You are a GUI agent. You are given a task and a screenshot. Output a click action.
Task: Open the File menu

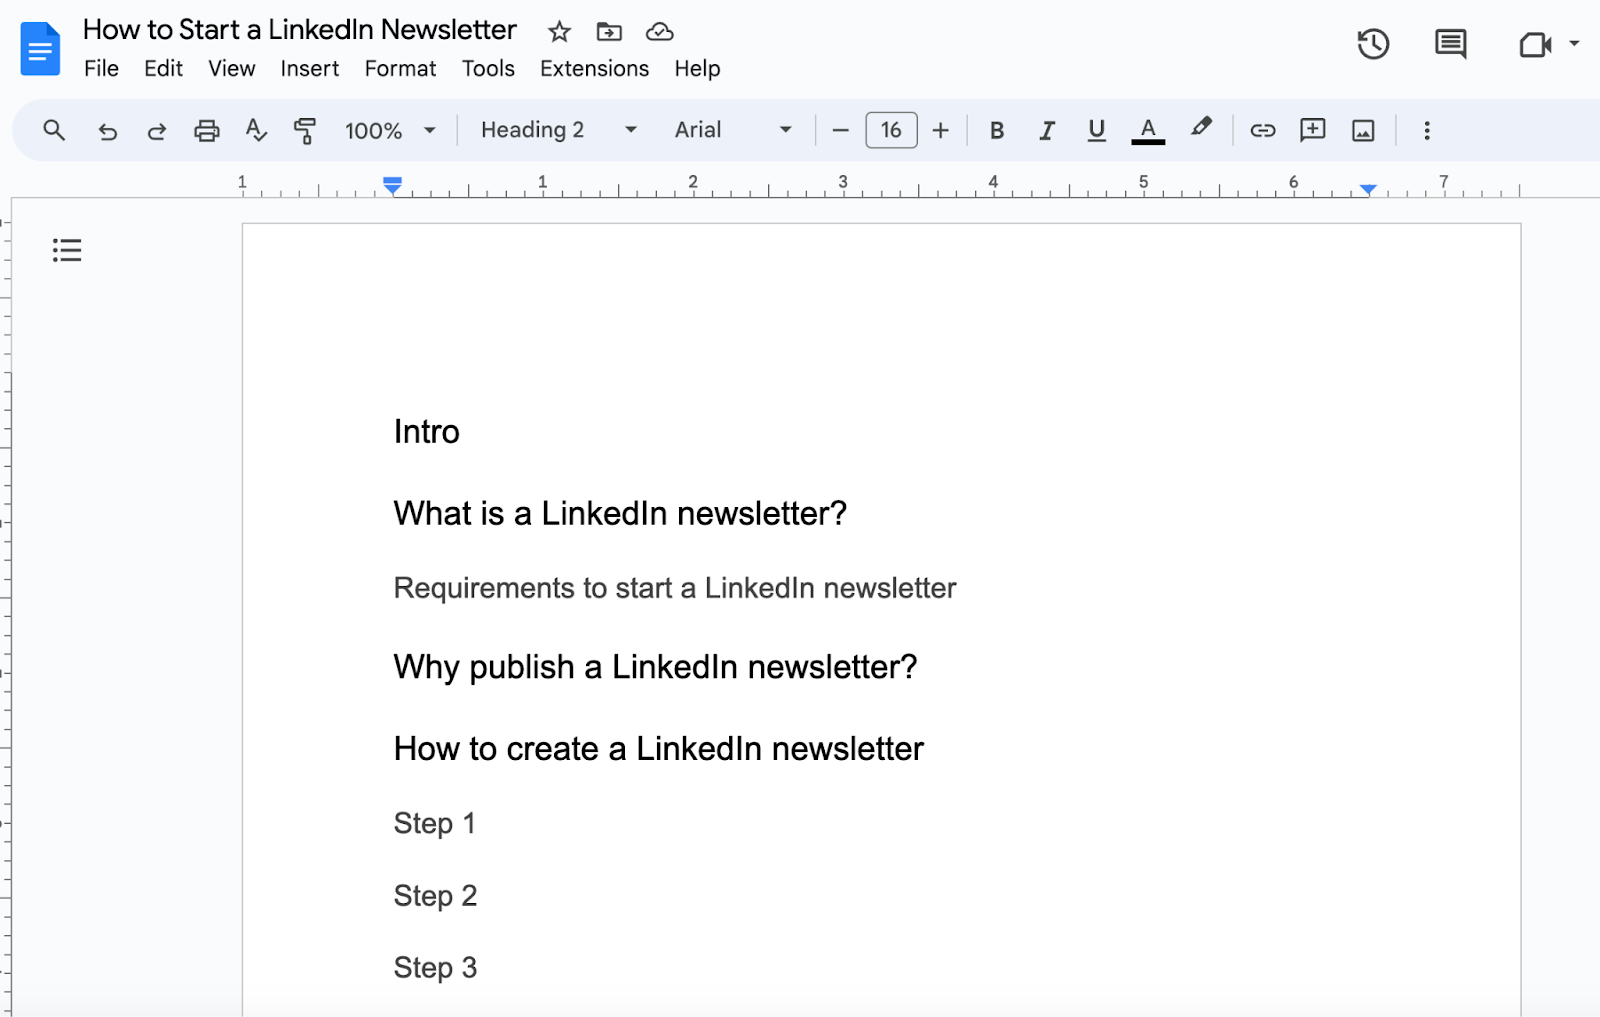(101, 69)
